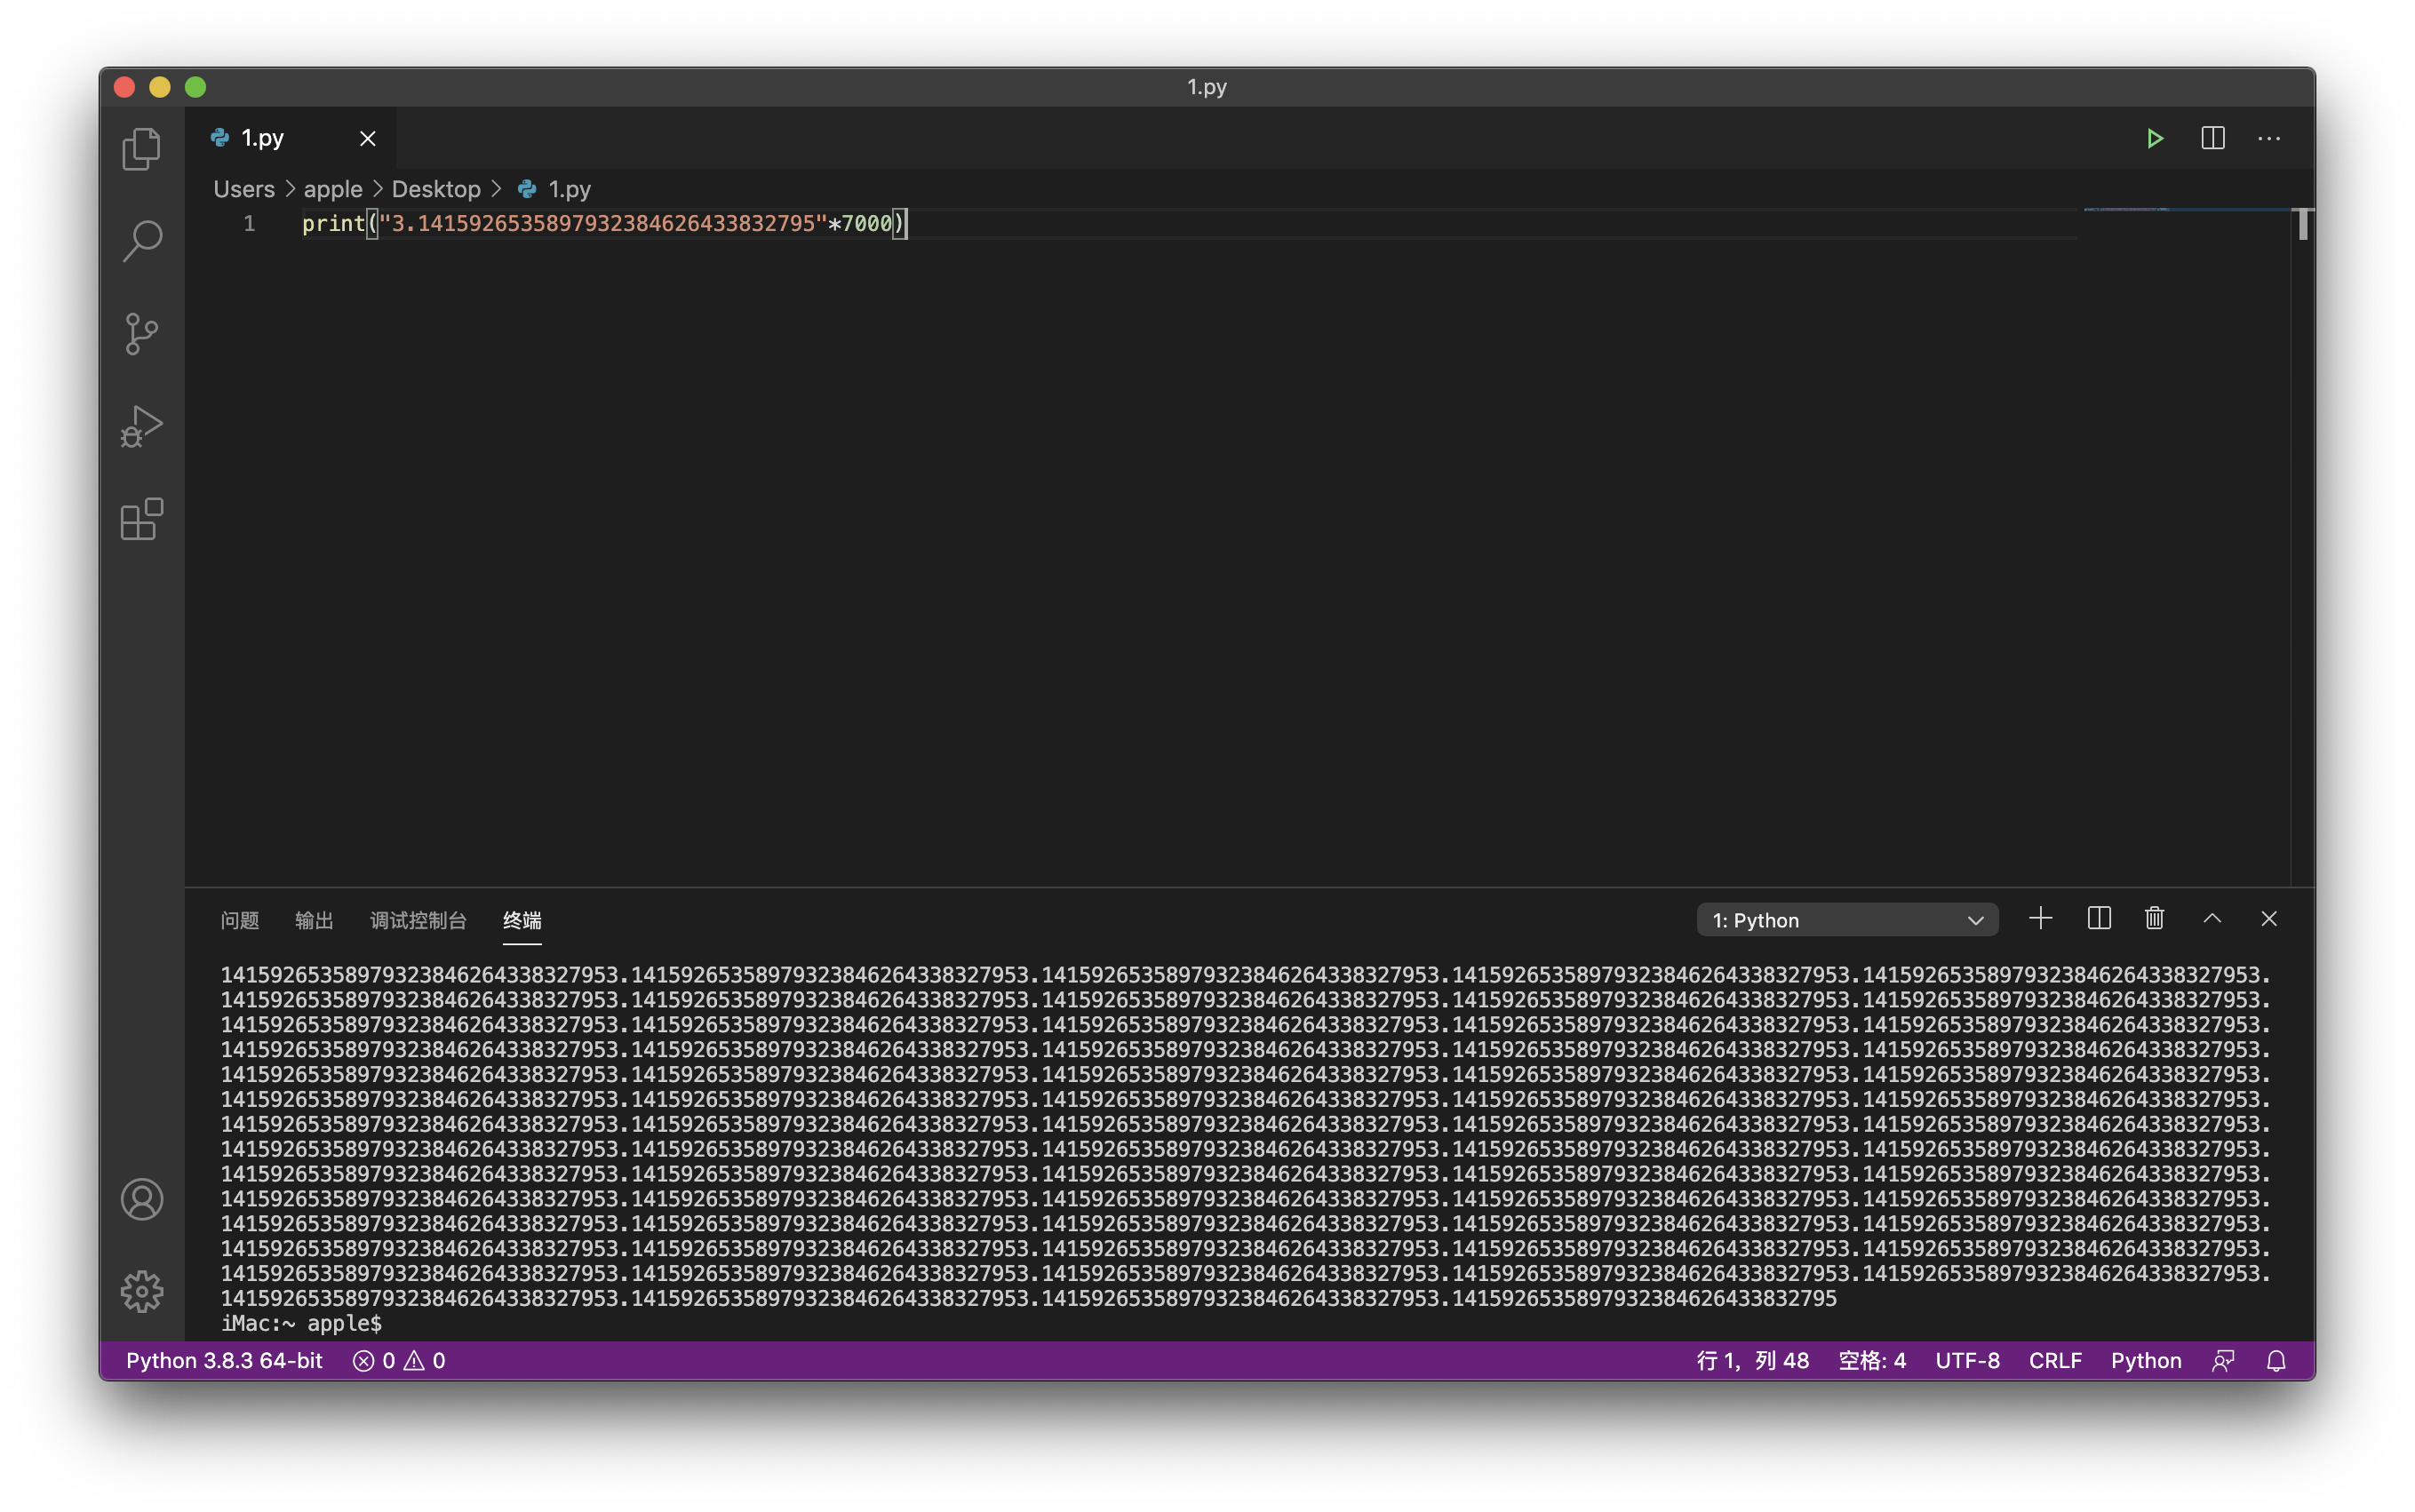Place cursor in the print statement line
This screenshot has width=2415, height=1512.
[x=604, y=223]
